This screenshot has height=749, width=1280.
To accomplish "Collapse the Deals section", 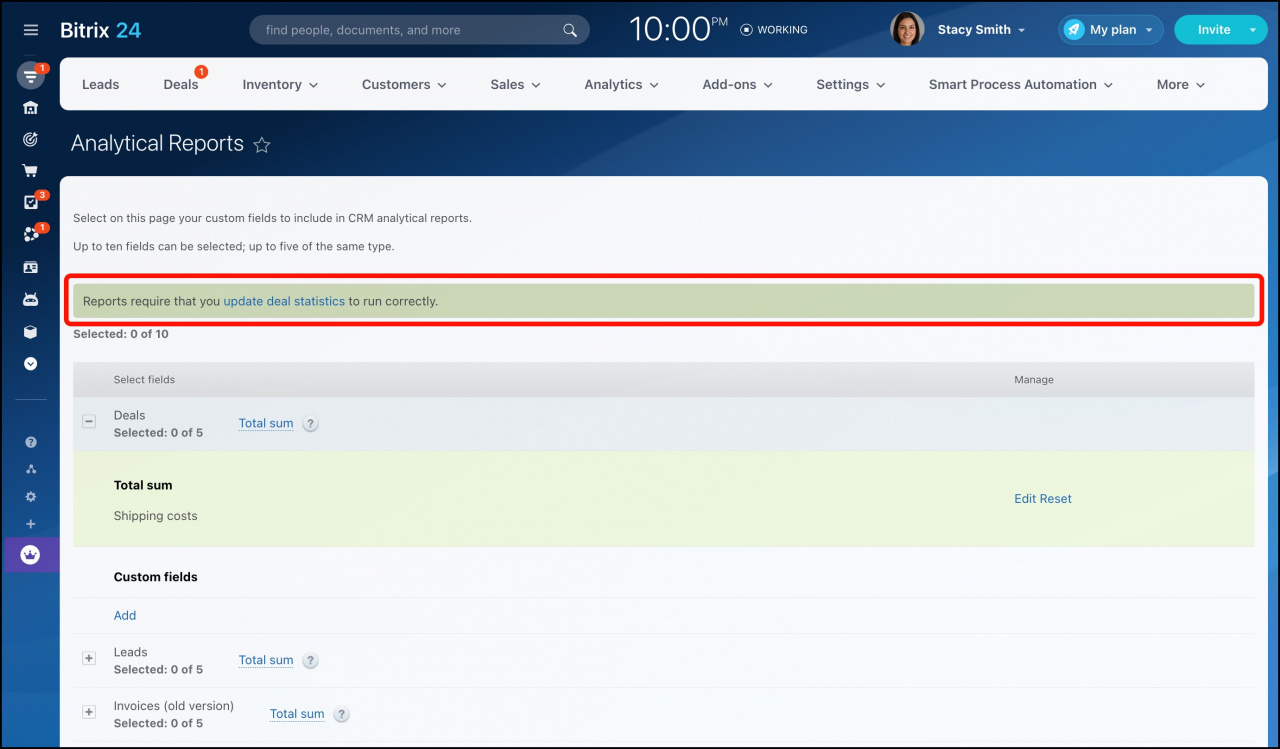I will [x=89, y=422].
